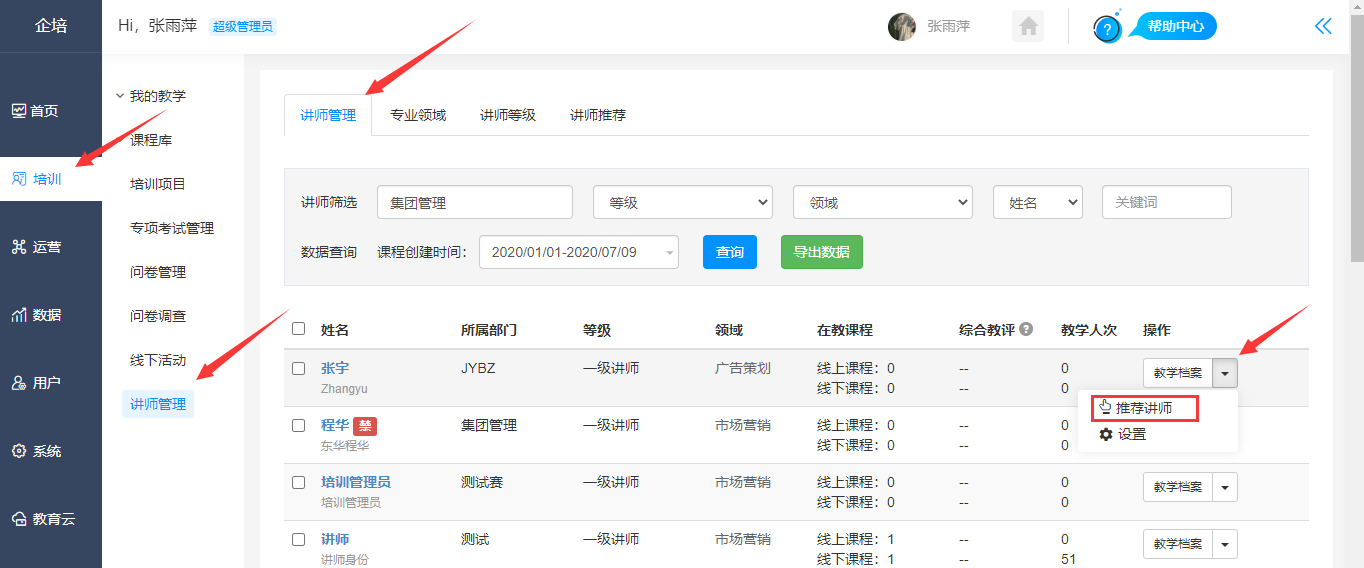Click the 集团管理 department filter field
The height and width of the screenshot is (568, 1364).
[475, 202]
